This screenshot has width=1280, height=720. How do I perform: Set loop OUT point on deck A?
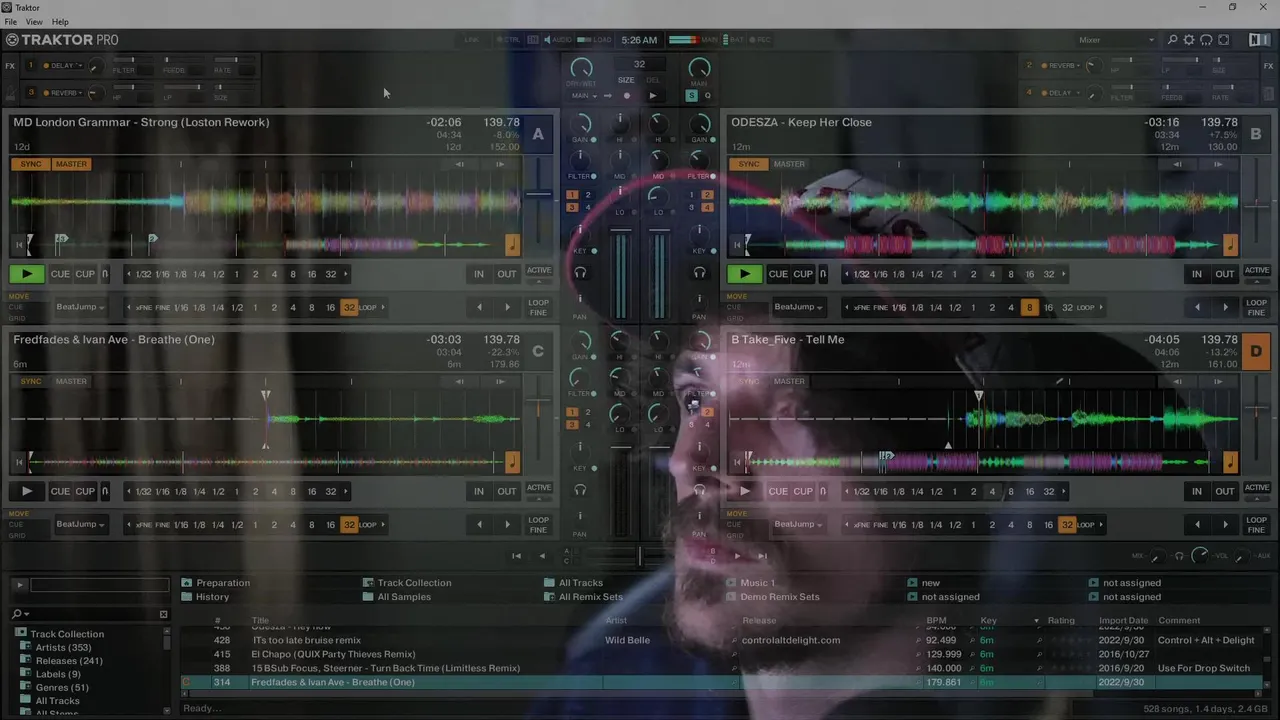coord(507,274)
